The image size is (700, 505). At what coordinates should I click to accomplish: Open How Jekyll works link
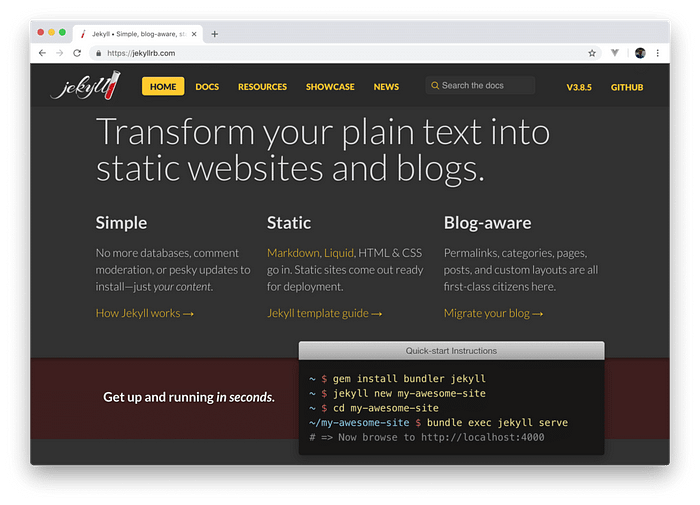click(145, 313)
